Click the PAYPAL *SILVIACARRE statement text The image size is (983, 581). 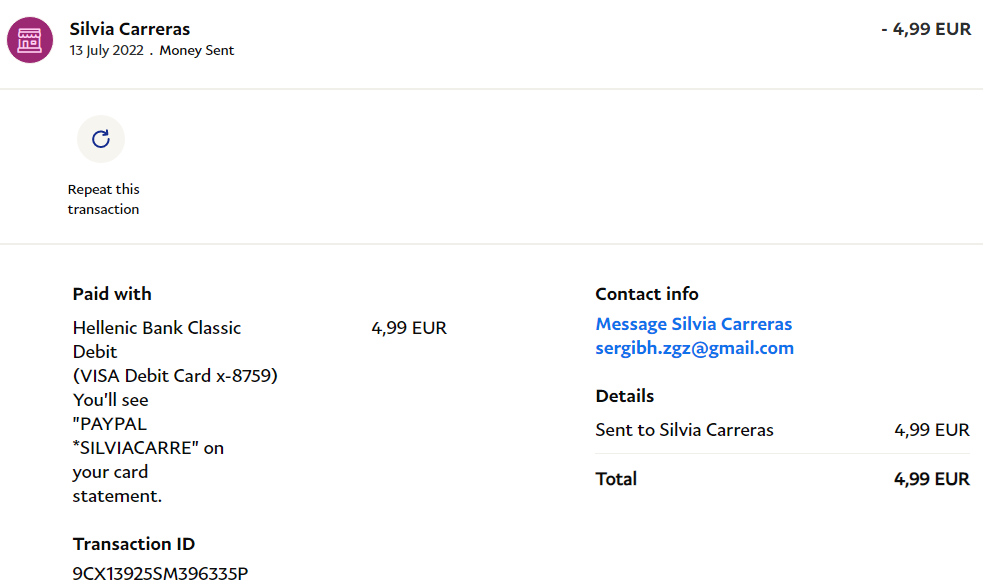pos(148,436)
